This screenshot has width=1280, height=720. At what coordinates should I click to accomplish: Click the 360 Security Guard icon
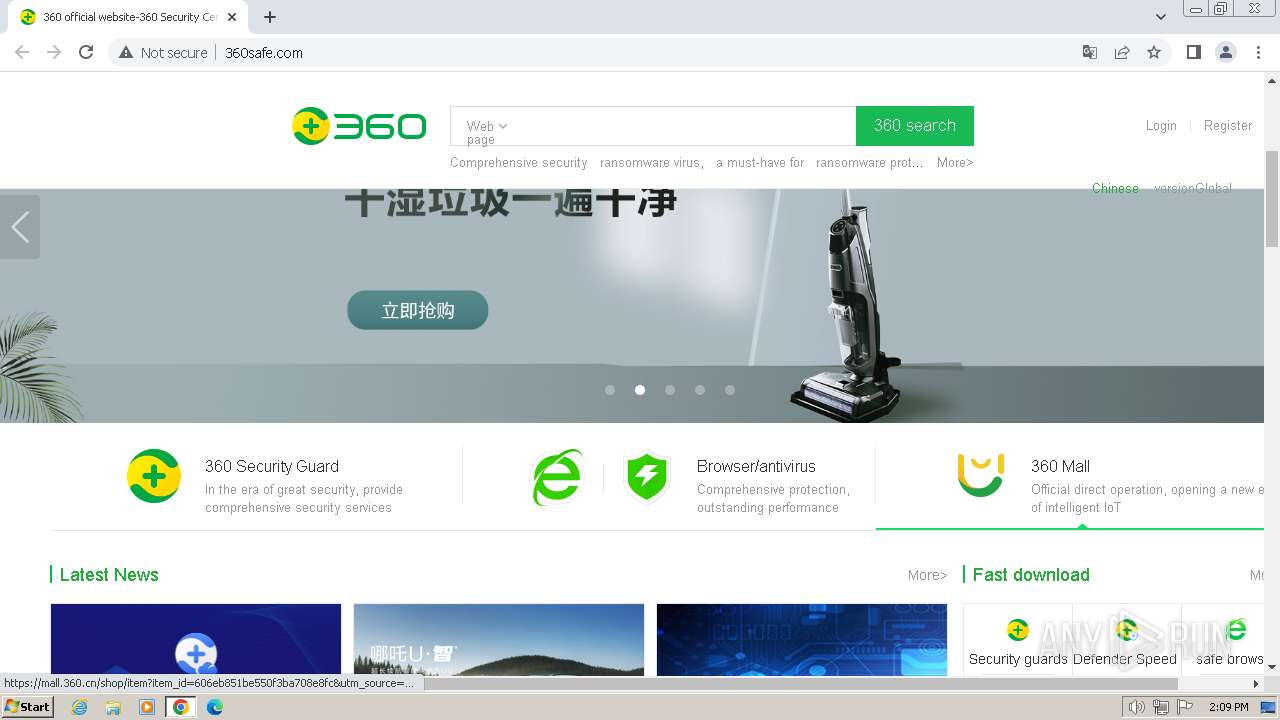click(154, 476)
